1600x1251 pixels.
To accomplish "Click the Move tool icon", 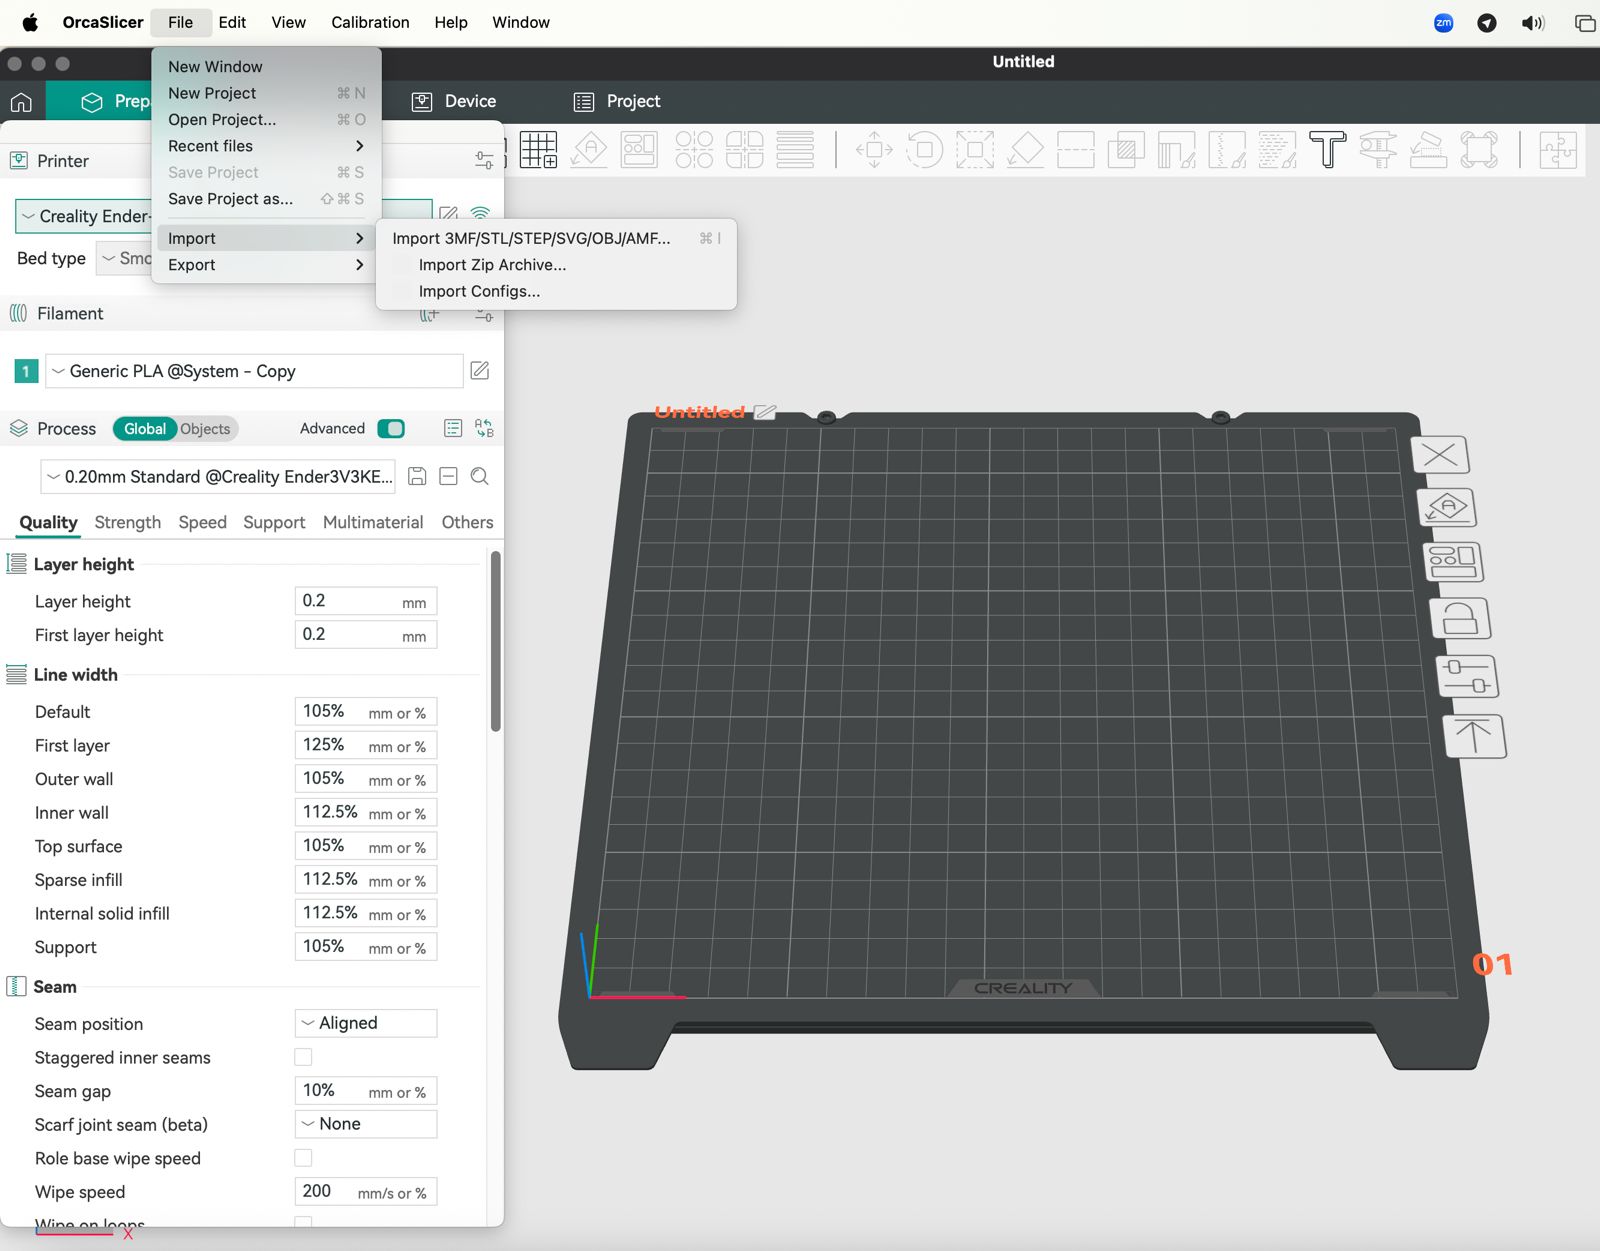I will pos(874,150).
